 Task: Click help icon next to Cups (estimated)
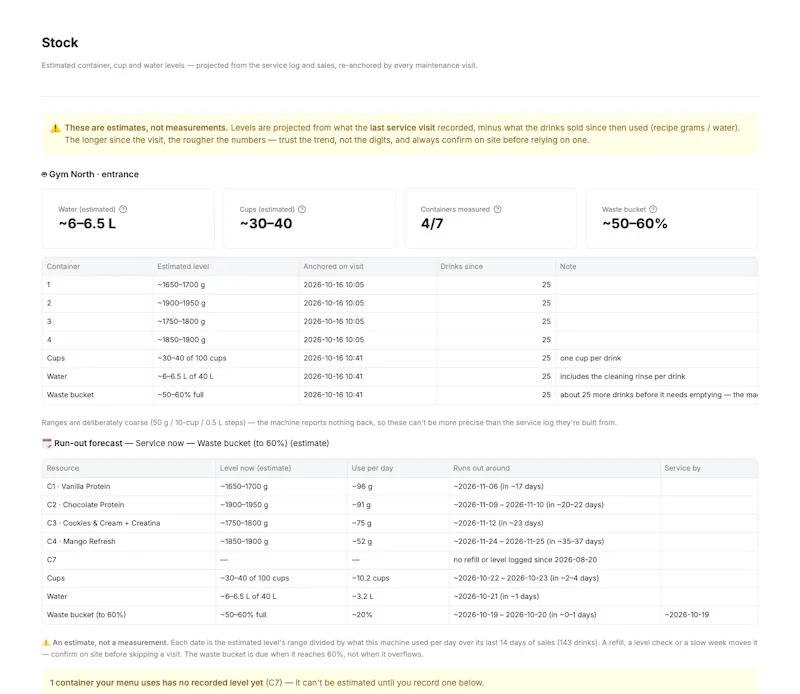coord(302,209)
